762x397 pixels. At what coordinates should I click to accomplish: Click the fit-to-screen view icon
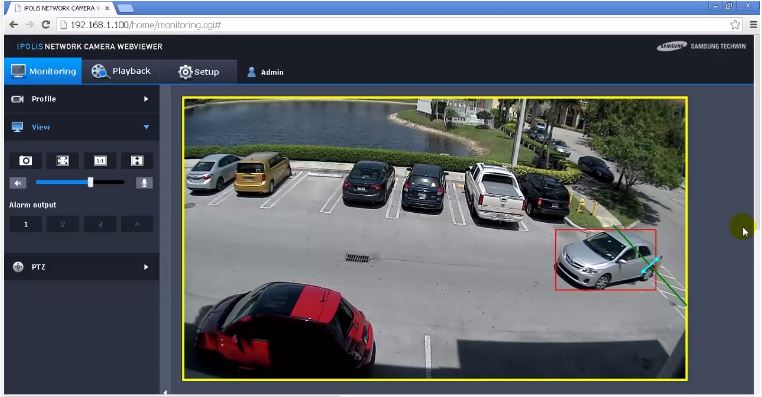tap(63, 161)
